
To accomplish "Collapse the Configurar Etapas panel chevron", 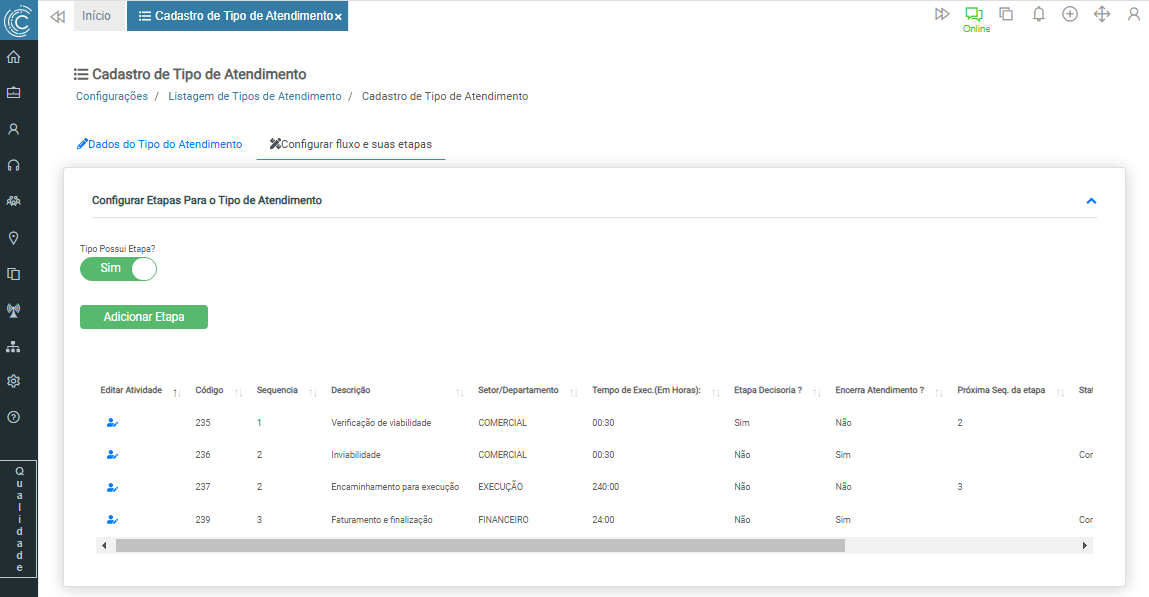I will click(1091, 201).
